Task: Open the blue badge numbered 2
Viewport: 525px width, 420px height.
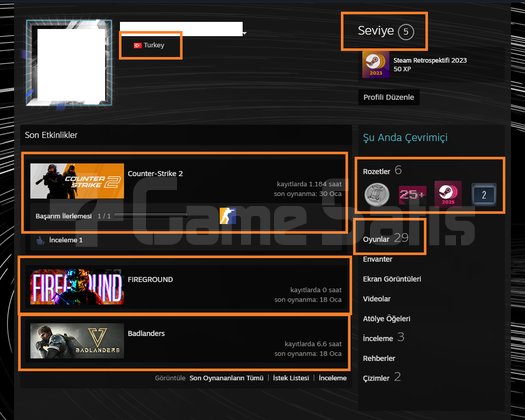Action: [x=484, y=195]
